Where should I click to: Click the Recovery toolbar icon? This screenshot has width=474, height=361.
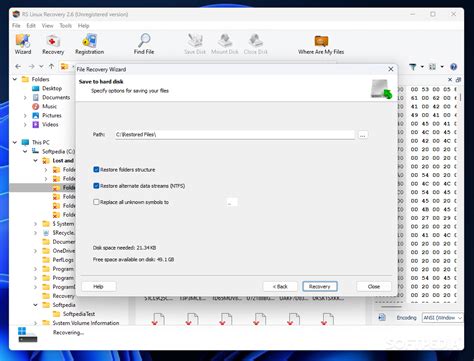click(53, 44)
